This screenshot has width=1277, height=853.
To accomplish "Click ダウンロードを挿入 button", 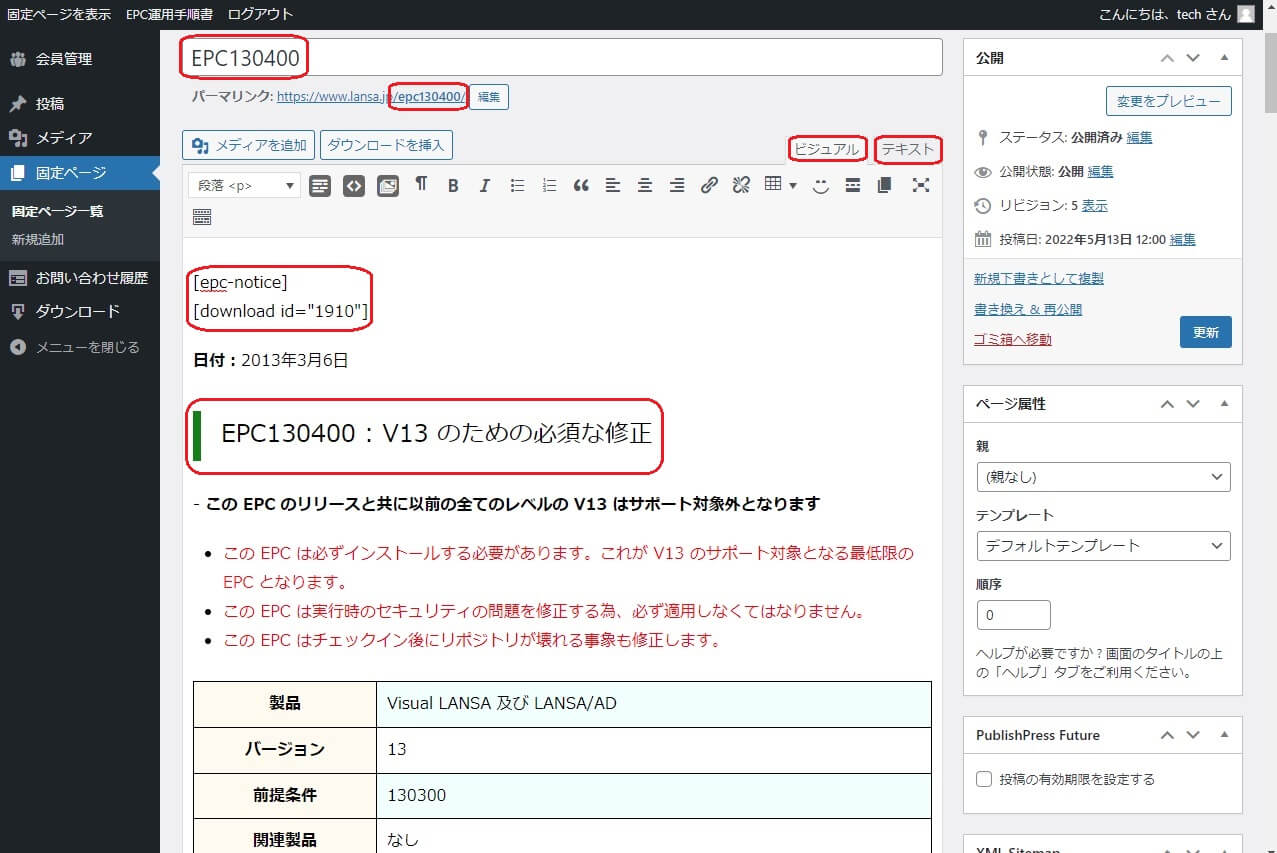I will coord(386,145).
